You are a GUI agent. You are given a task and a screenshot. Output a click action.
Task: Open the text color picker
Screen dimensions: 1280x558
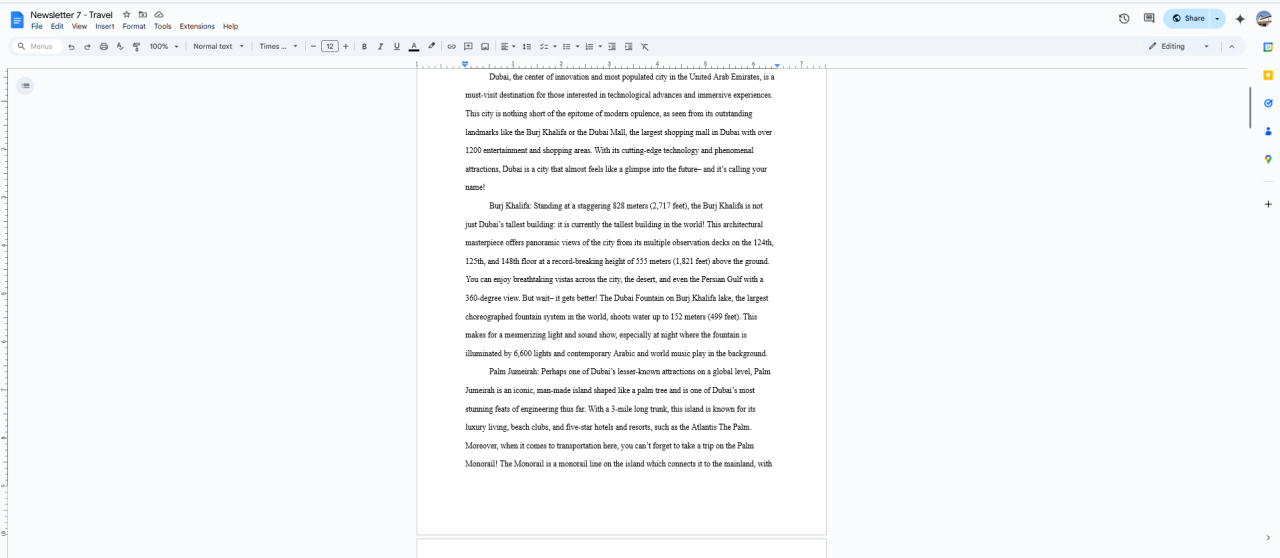[414, 47]
